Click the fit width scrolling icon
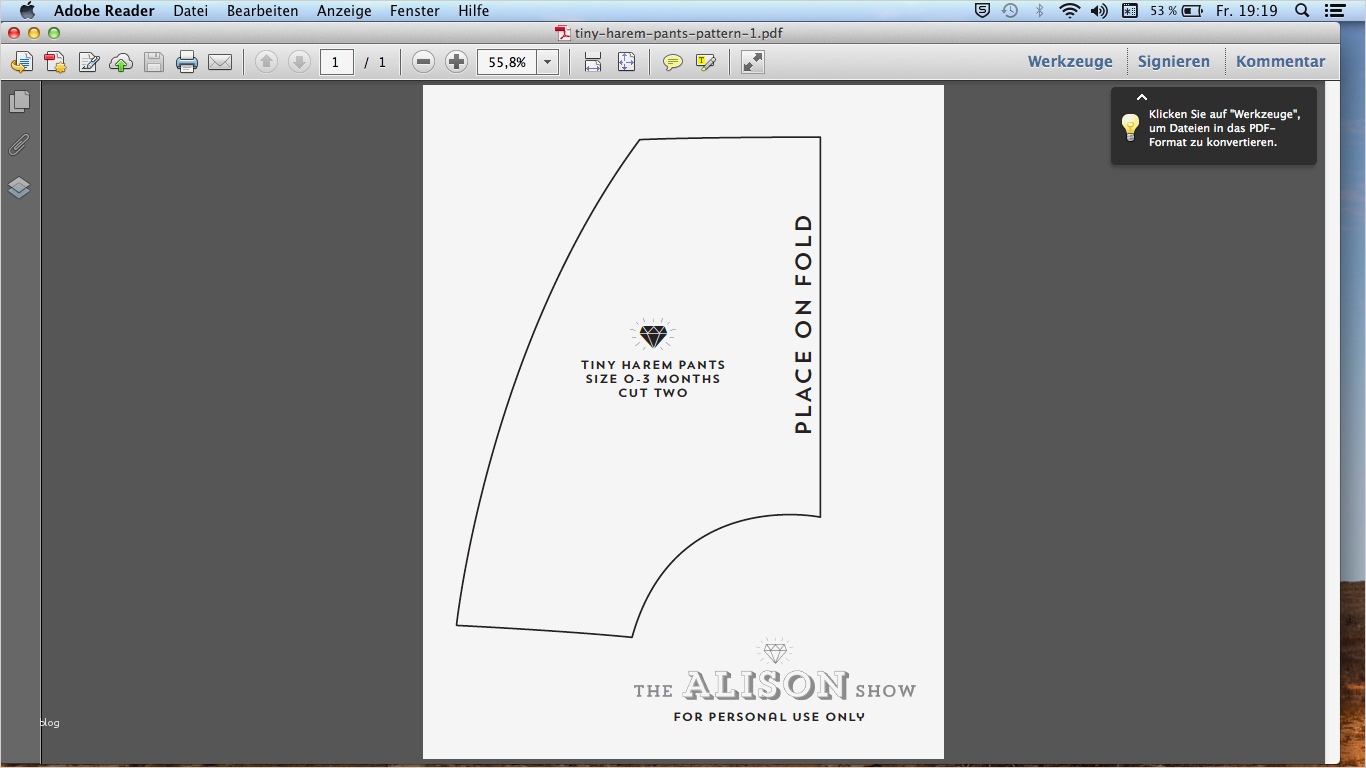 (x=593, y=62)
